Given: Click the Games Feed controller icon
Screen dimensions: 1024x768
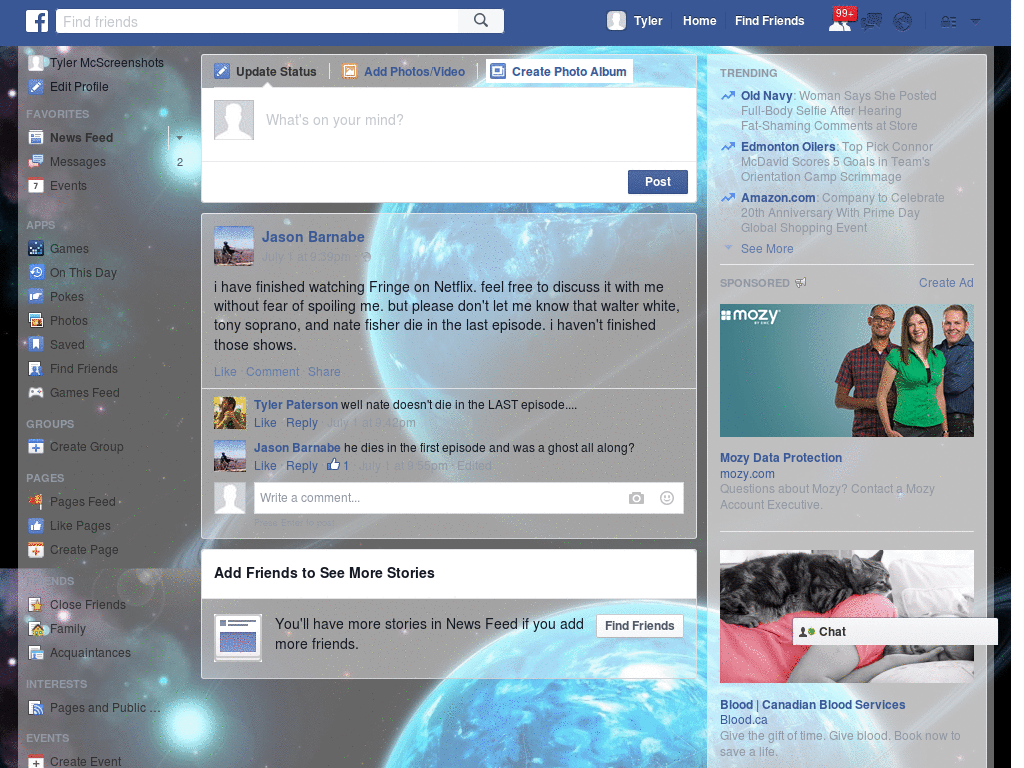Looking at the screenshot, I should (36, 392).
